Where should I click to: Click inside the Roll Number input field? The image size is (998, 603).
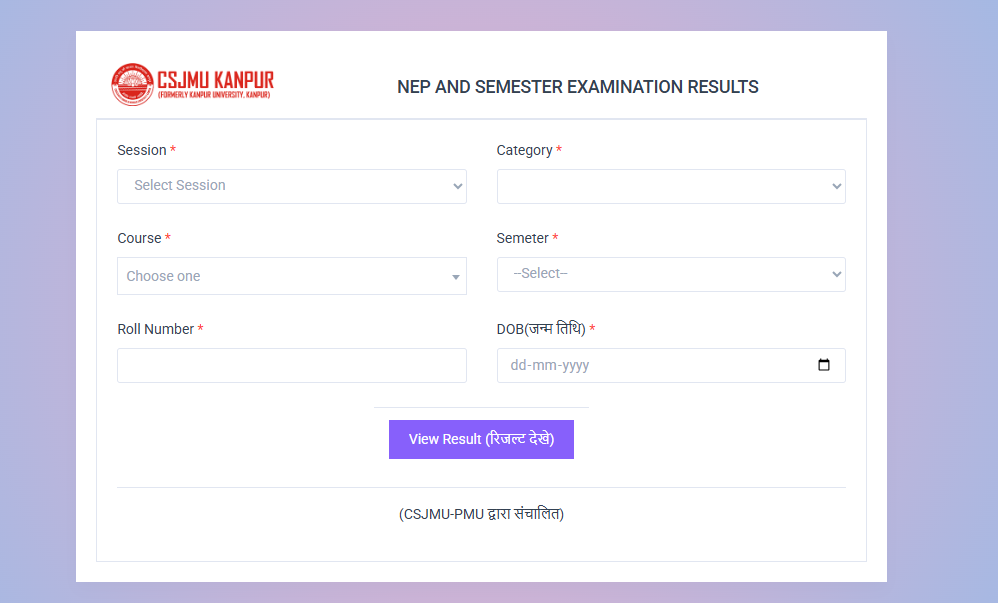point(291,365)
